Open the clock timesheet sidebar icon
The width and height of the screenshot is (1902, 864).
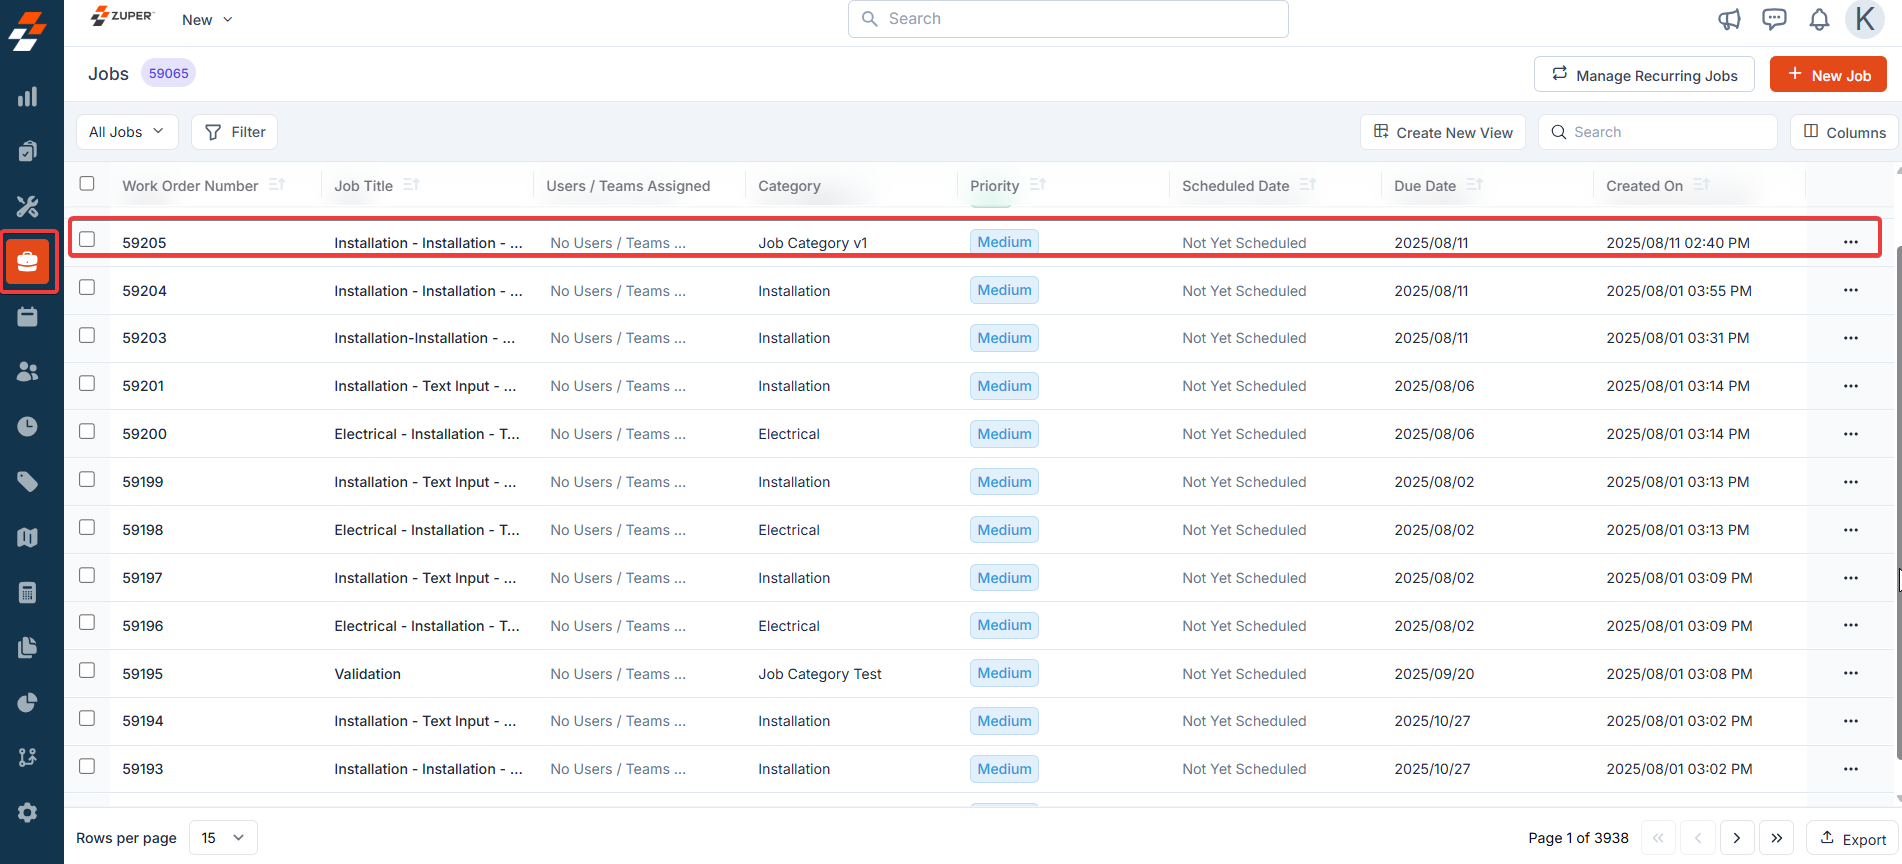[x=28, y=426]
